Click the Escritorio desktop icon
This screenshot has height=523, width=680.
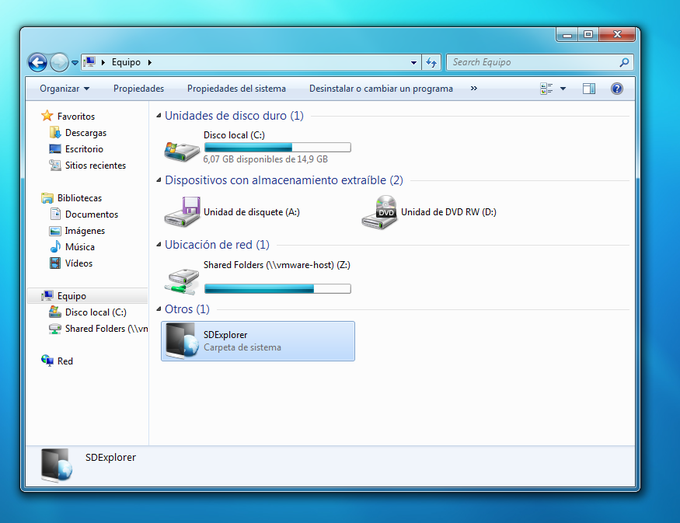pos(55,149)
